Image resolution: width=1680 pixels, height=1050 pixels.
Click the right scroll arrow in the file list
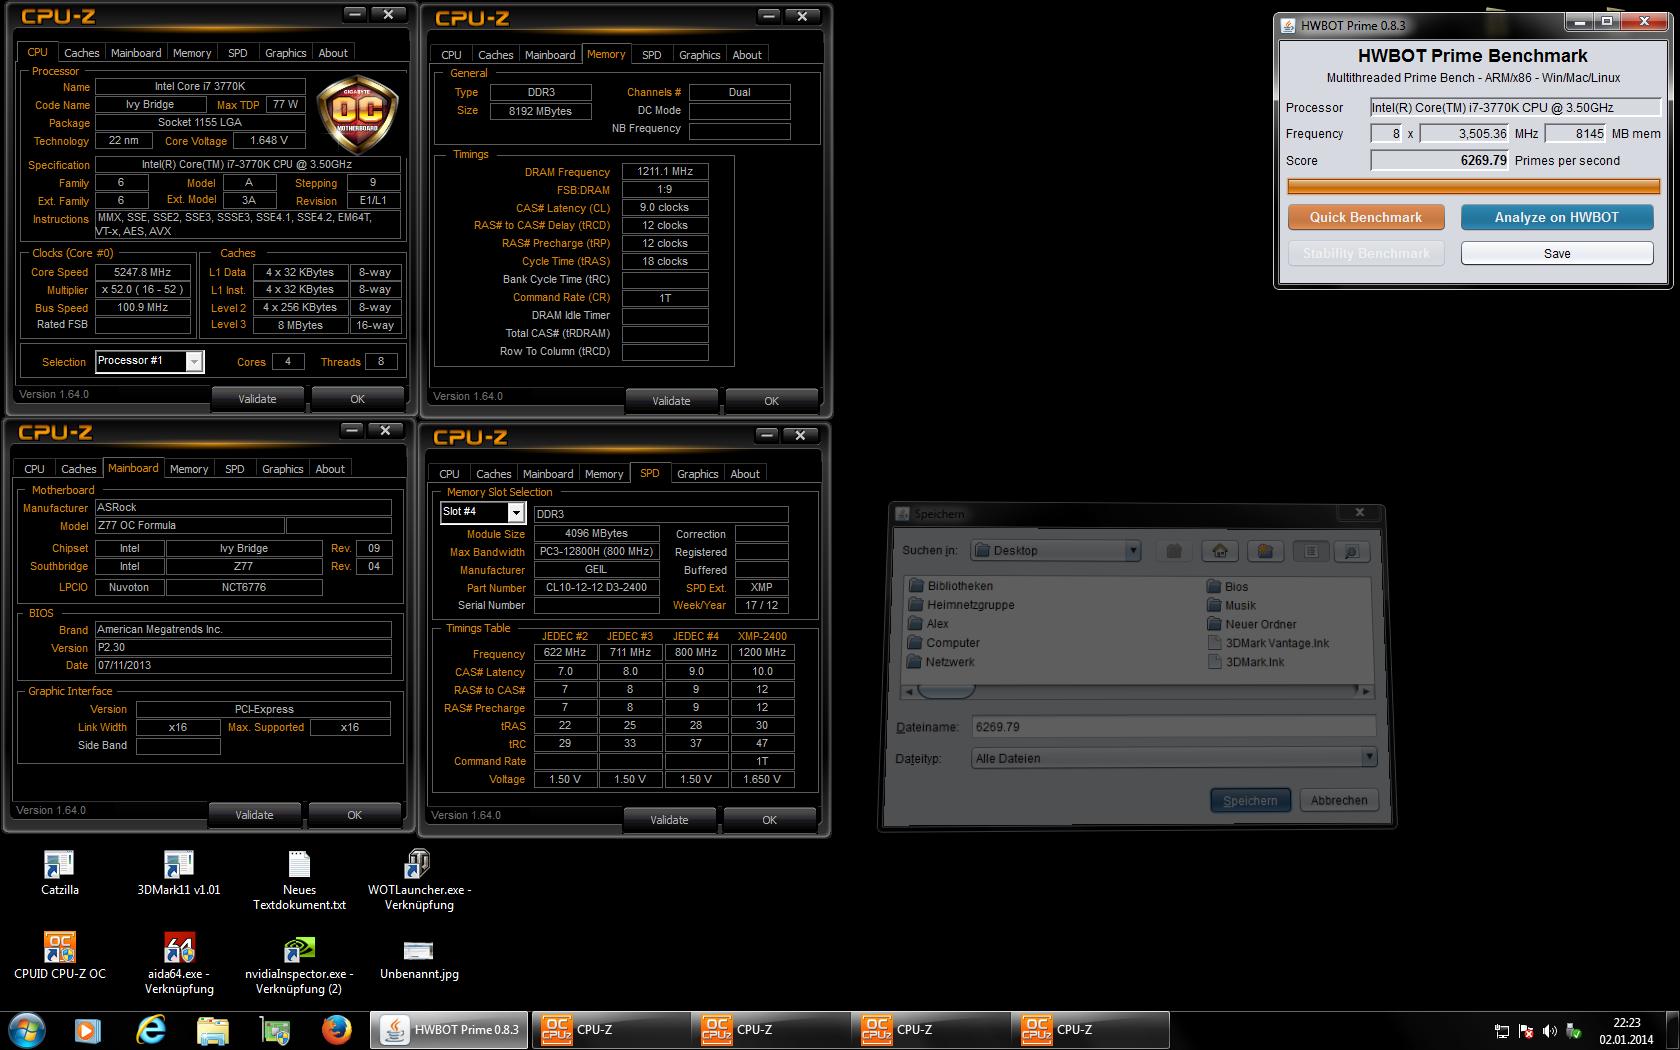[x=1367, y=691]
